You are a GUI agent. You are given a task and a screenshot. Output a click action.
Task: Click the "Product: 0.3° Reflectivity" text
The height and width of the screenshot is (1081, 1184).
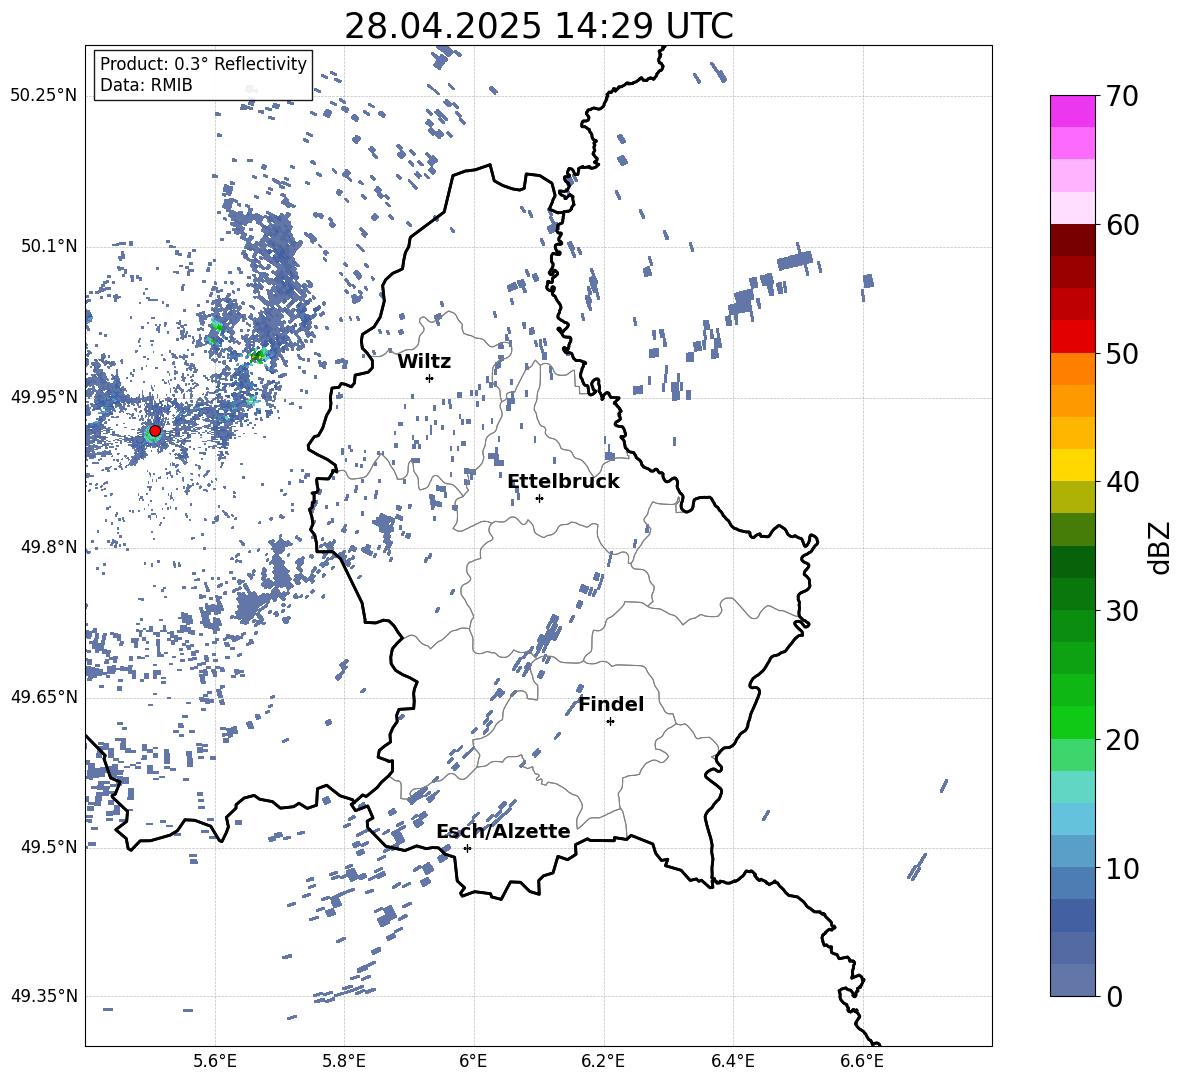[x=203, y=63]
